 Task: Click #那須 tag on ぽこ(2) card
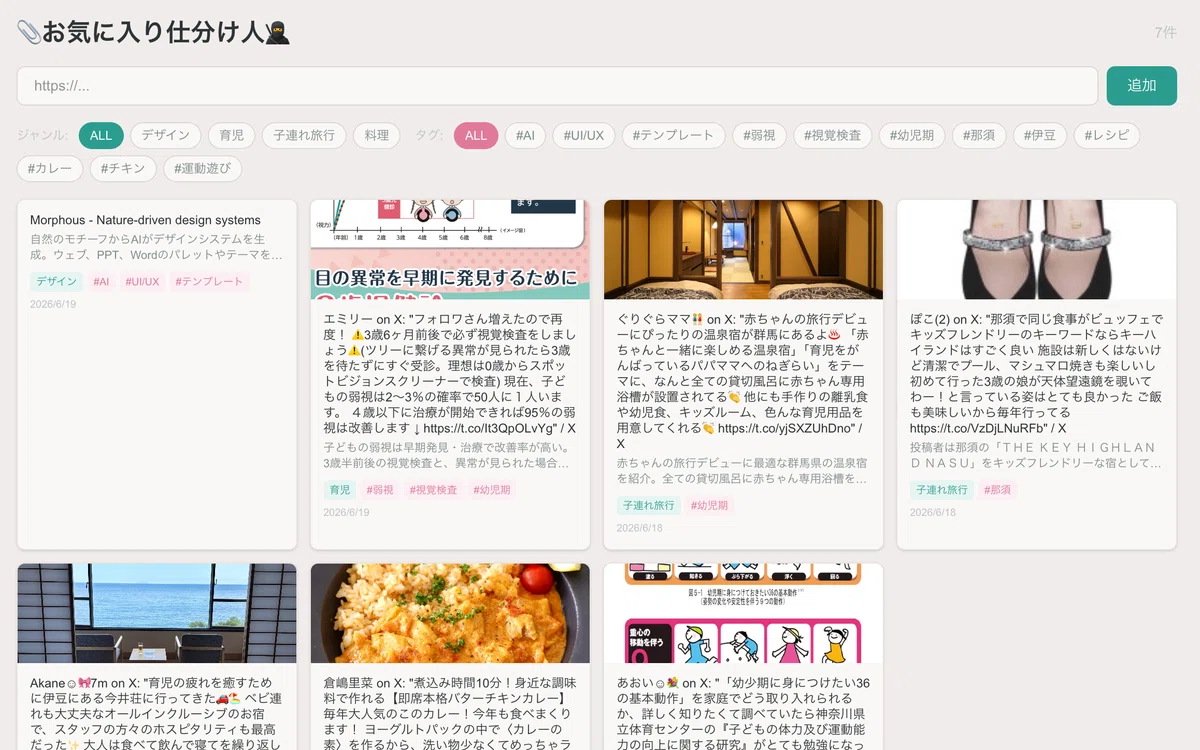[997, 490]
